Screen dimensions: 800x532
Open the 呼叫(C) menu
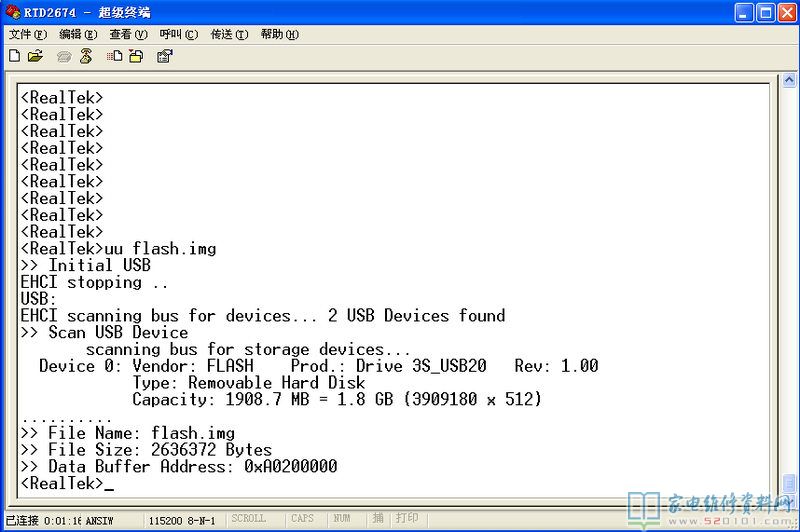(x=178, y=34)
